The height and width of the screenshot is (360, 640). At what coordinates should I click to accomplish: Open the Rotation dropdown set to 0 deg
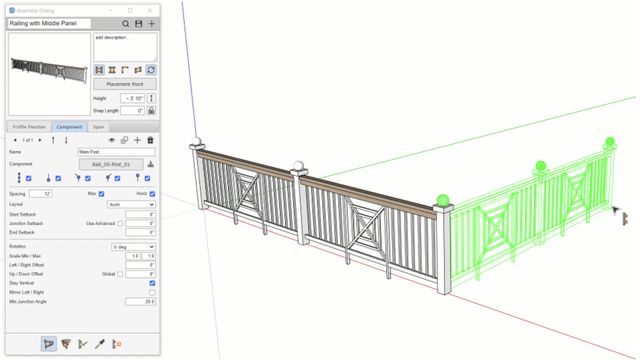tap(133, 247)
